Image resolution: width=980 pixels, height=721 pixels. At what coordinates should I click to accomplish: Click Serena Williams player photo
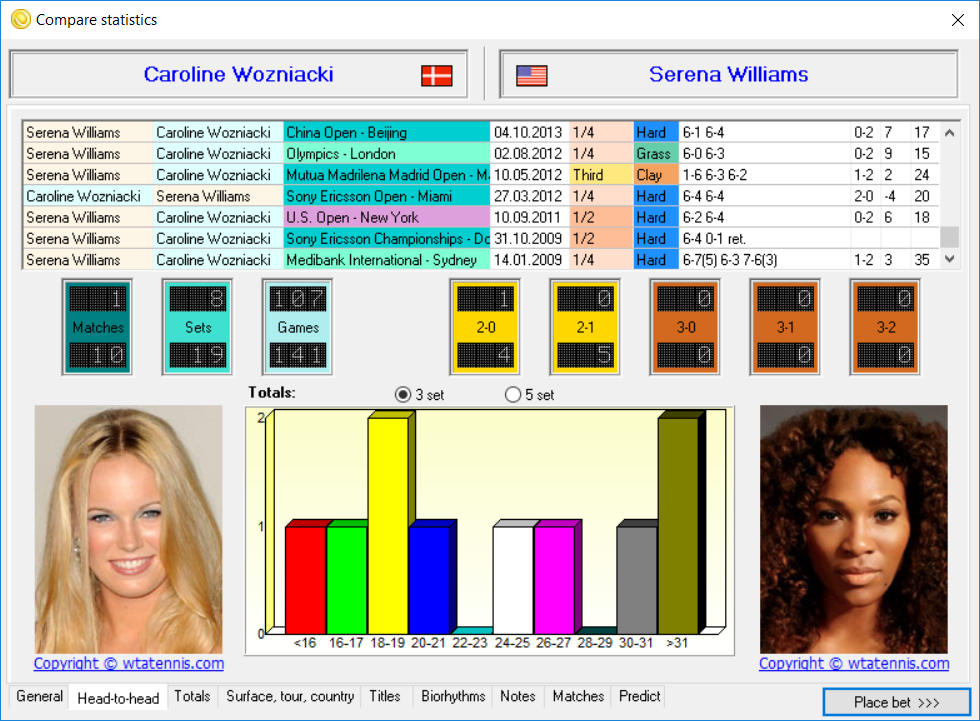853,529
